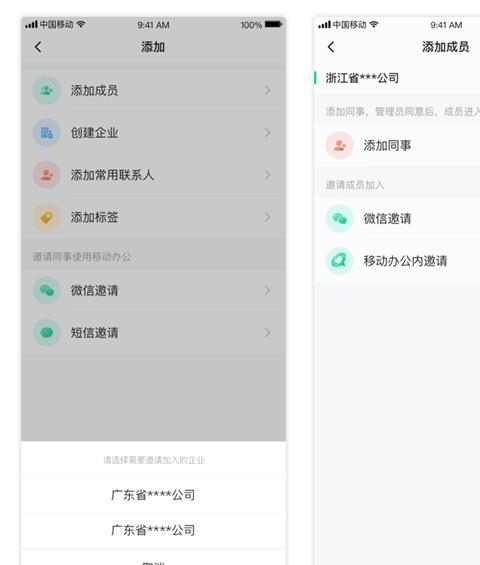Tap the 移动办公内邀请 green logo icon
The width and height of the screenshot is (480, 565).
point(339,261)
